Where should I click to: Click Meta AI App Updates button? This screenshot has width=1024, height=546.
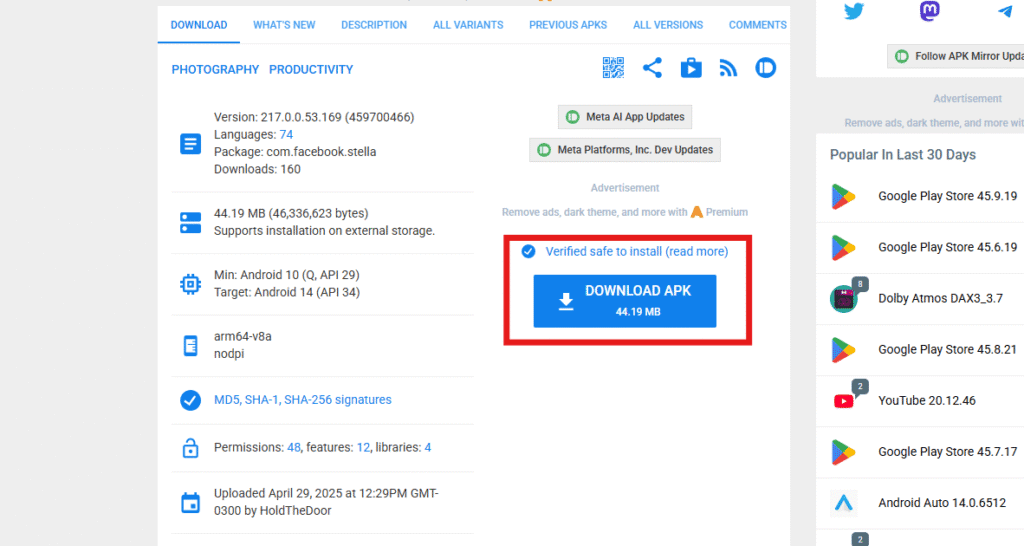coord(625,117)
